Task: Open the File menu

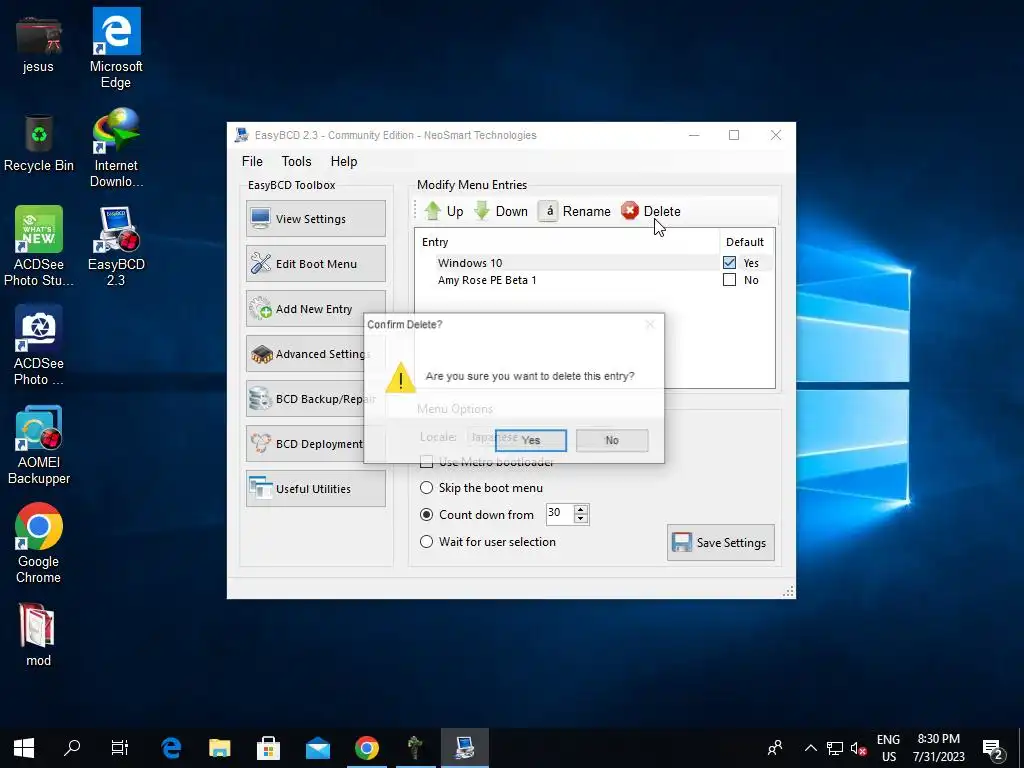Action: (x=252, y=161)
